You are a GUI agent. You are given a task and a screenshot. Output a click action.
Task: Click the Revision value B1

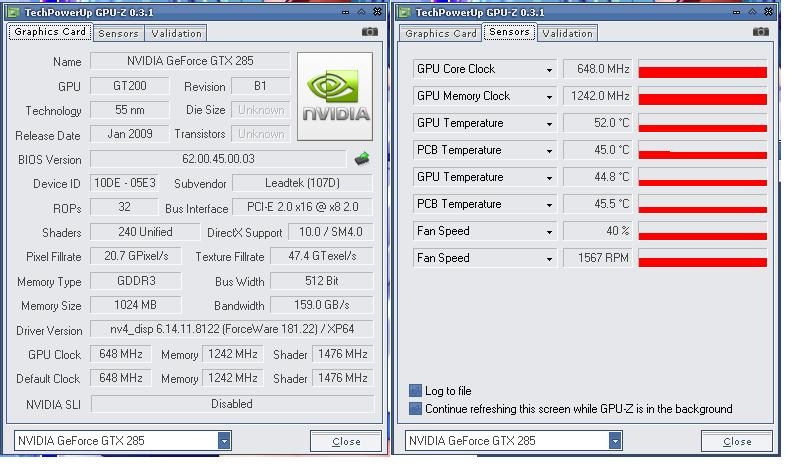(261, 86)
